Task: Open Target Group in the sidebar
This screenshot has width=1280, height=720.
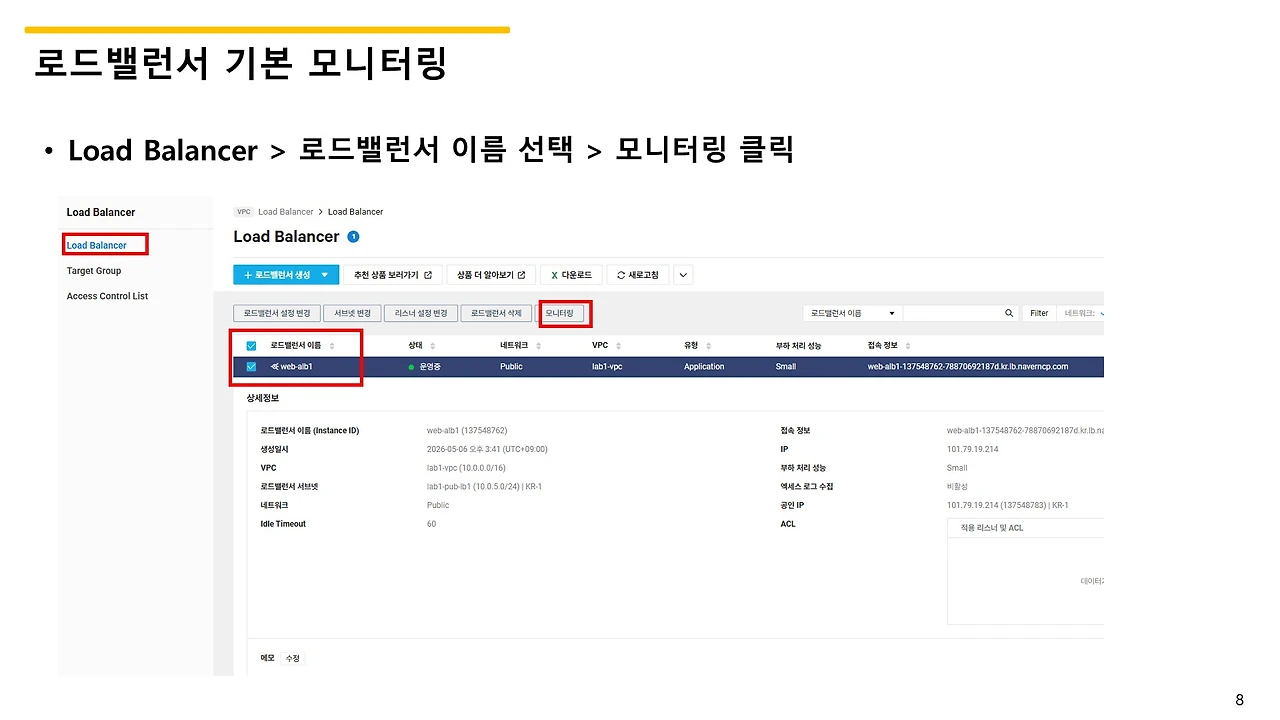Action: coord(94,271)
